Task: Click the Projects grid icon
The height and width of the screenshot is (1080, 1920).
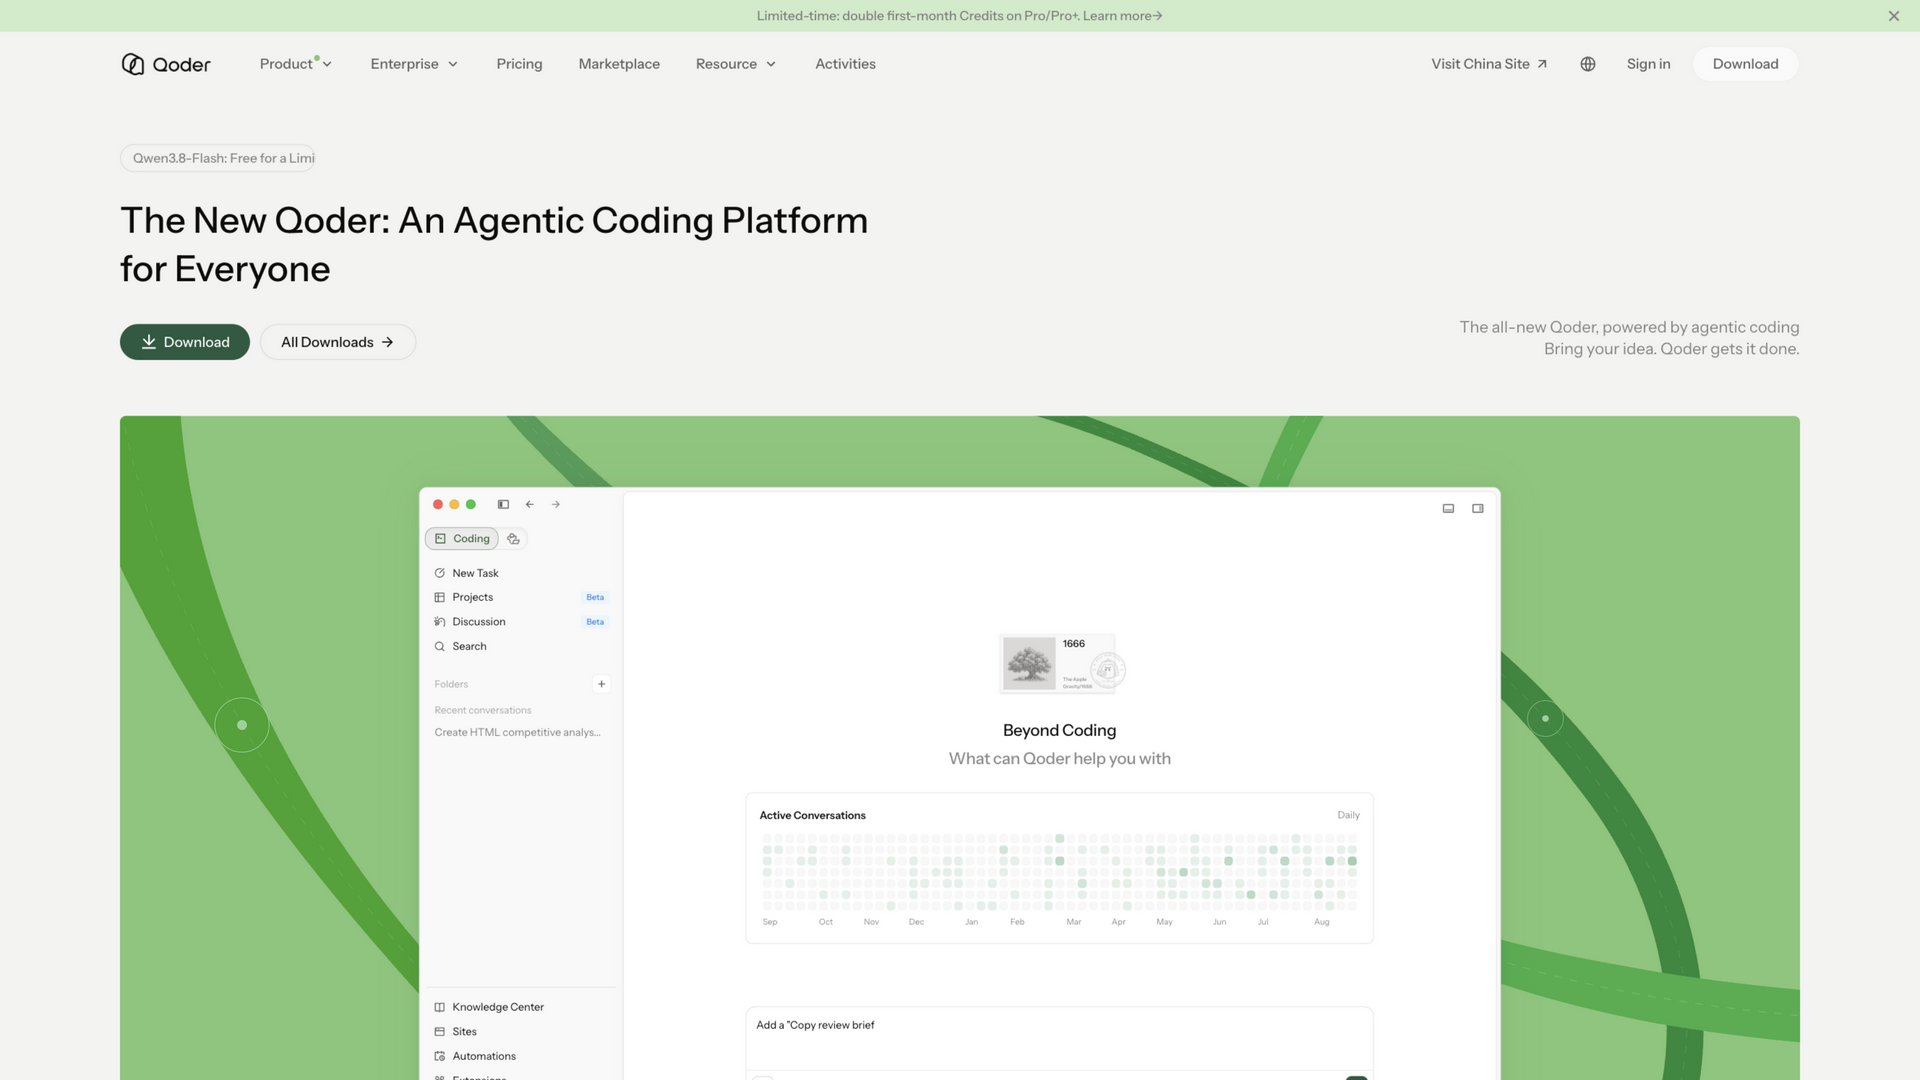Action: tap(439, 597)
